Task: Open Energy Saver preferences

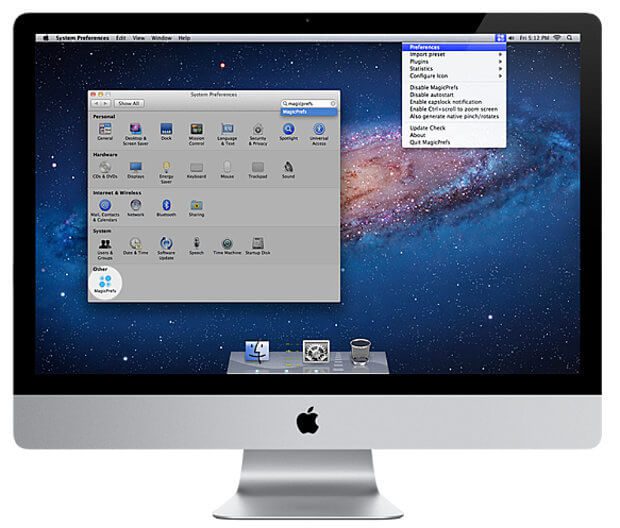Action: pos(166,172)
